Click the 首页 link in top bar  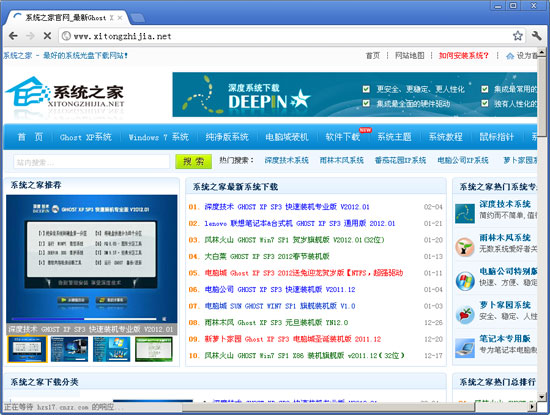(373, 55)
